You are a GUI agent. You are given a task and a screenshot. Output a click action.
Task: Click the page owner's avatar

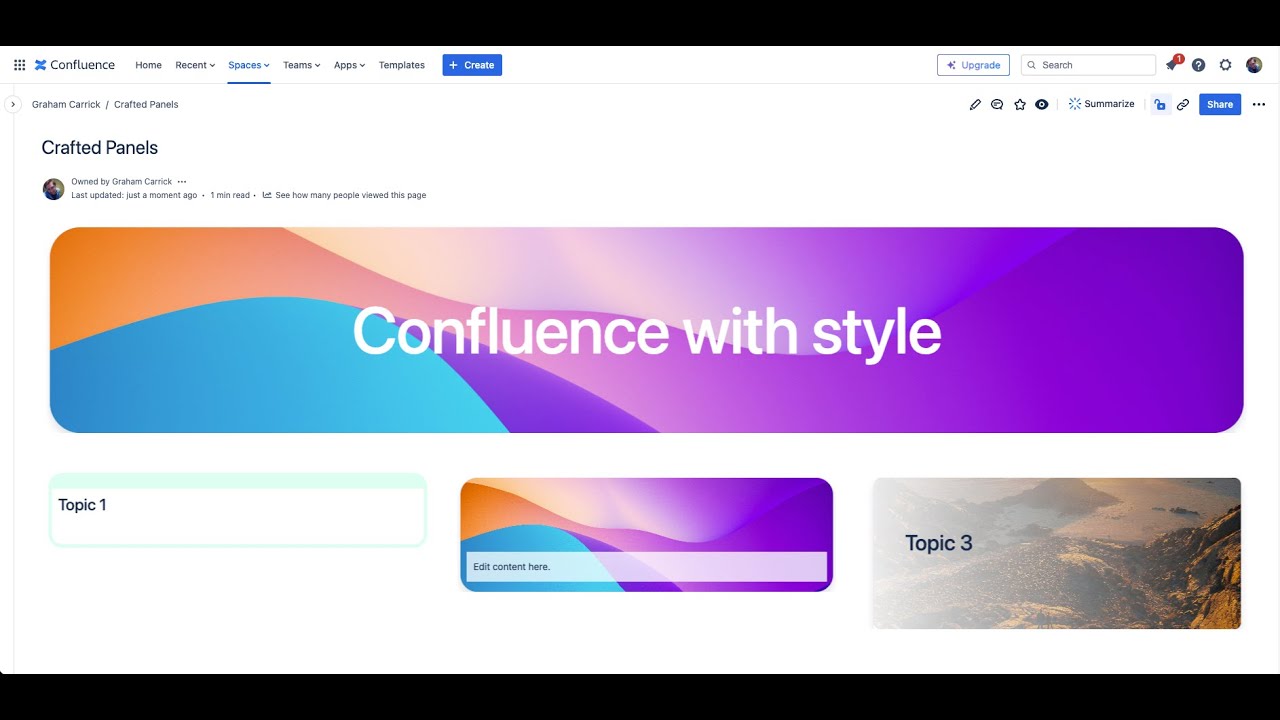coord(54,189)
